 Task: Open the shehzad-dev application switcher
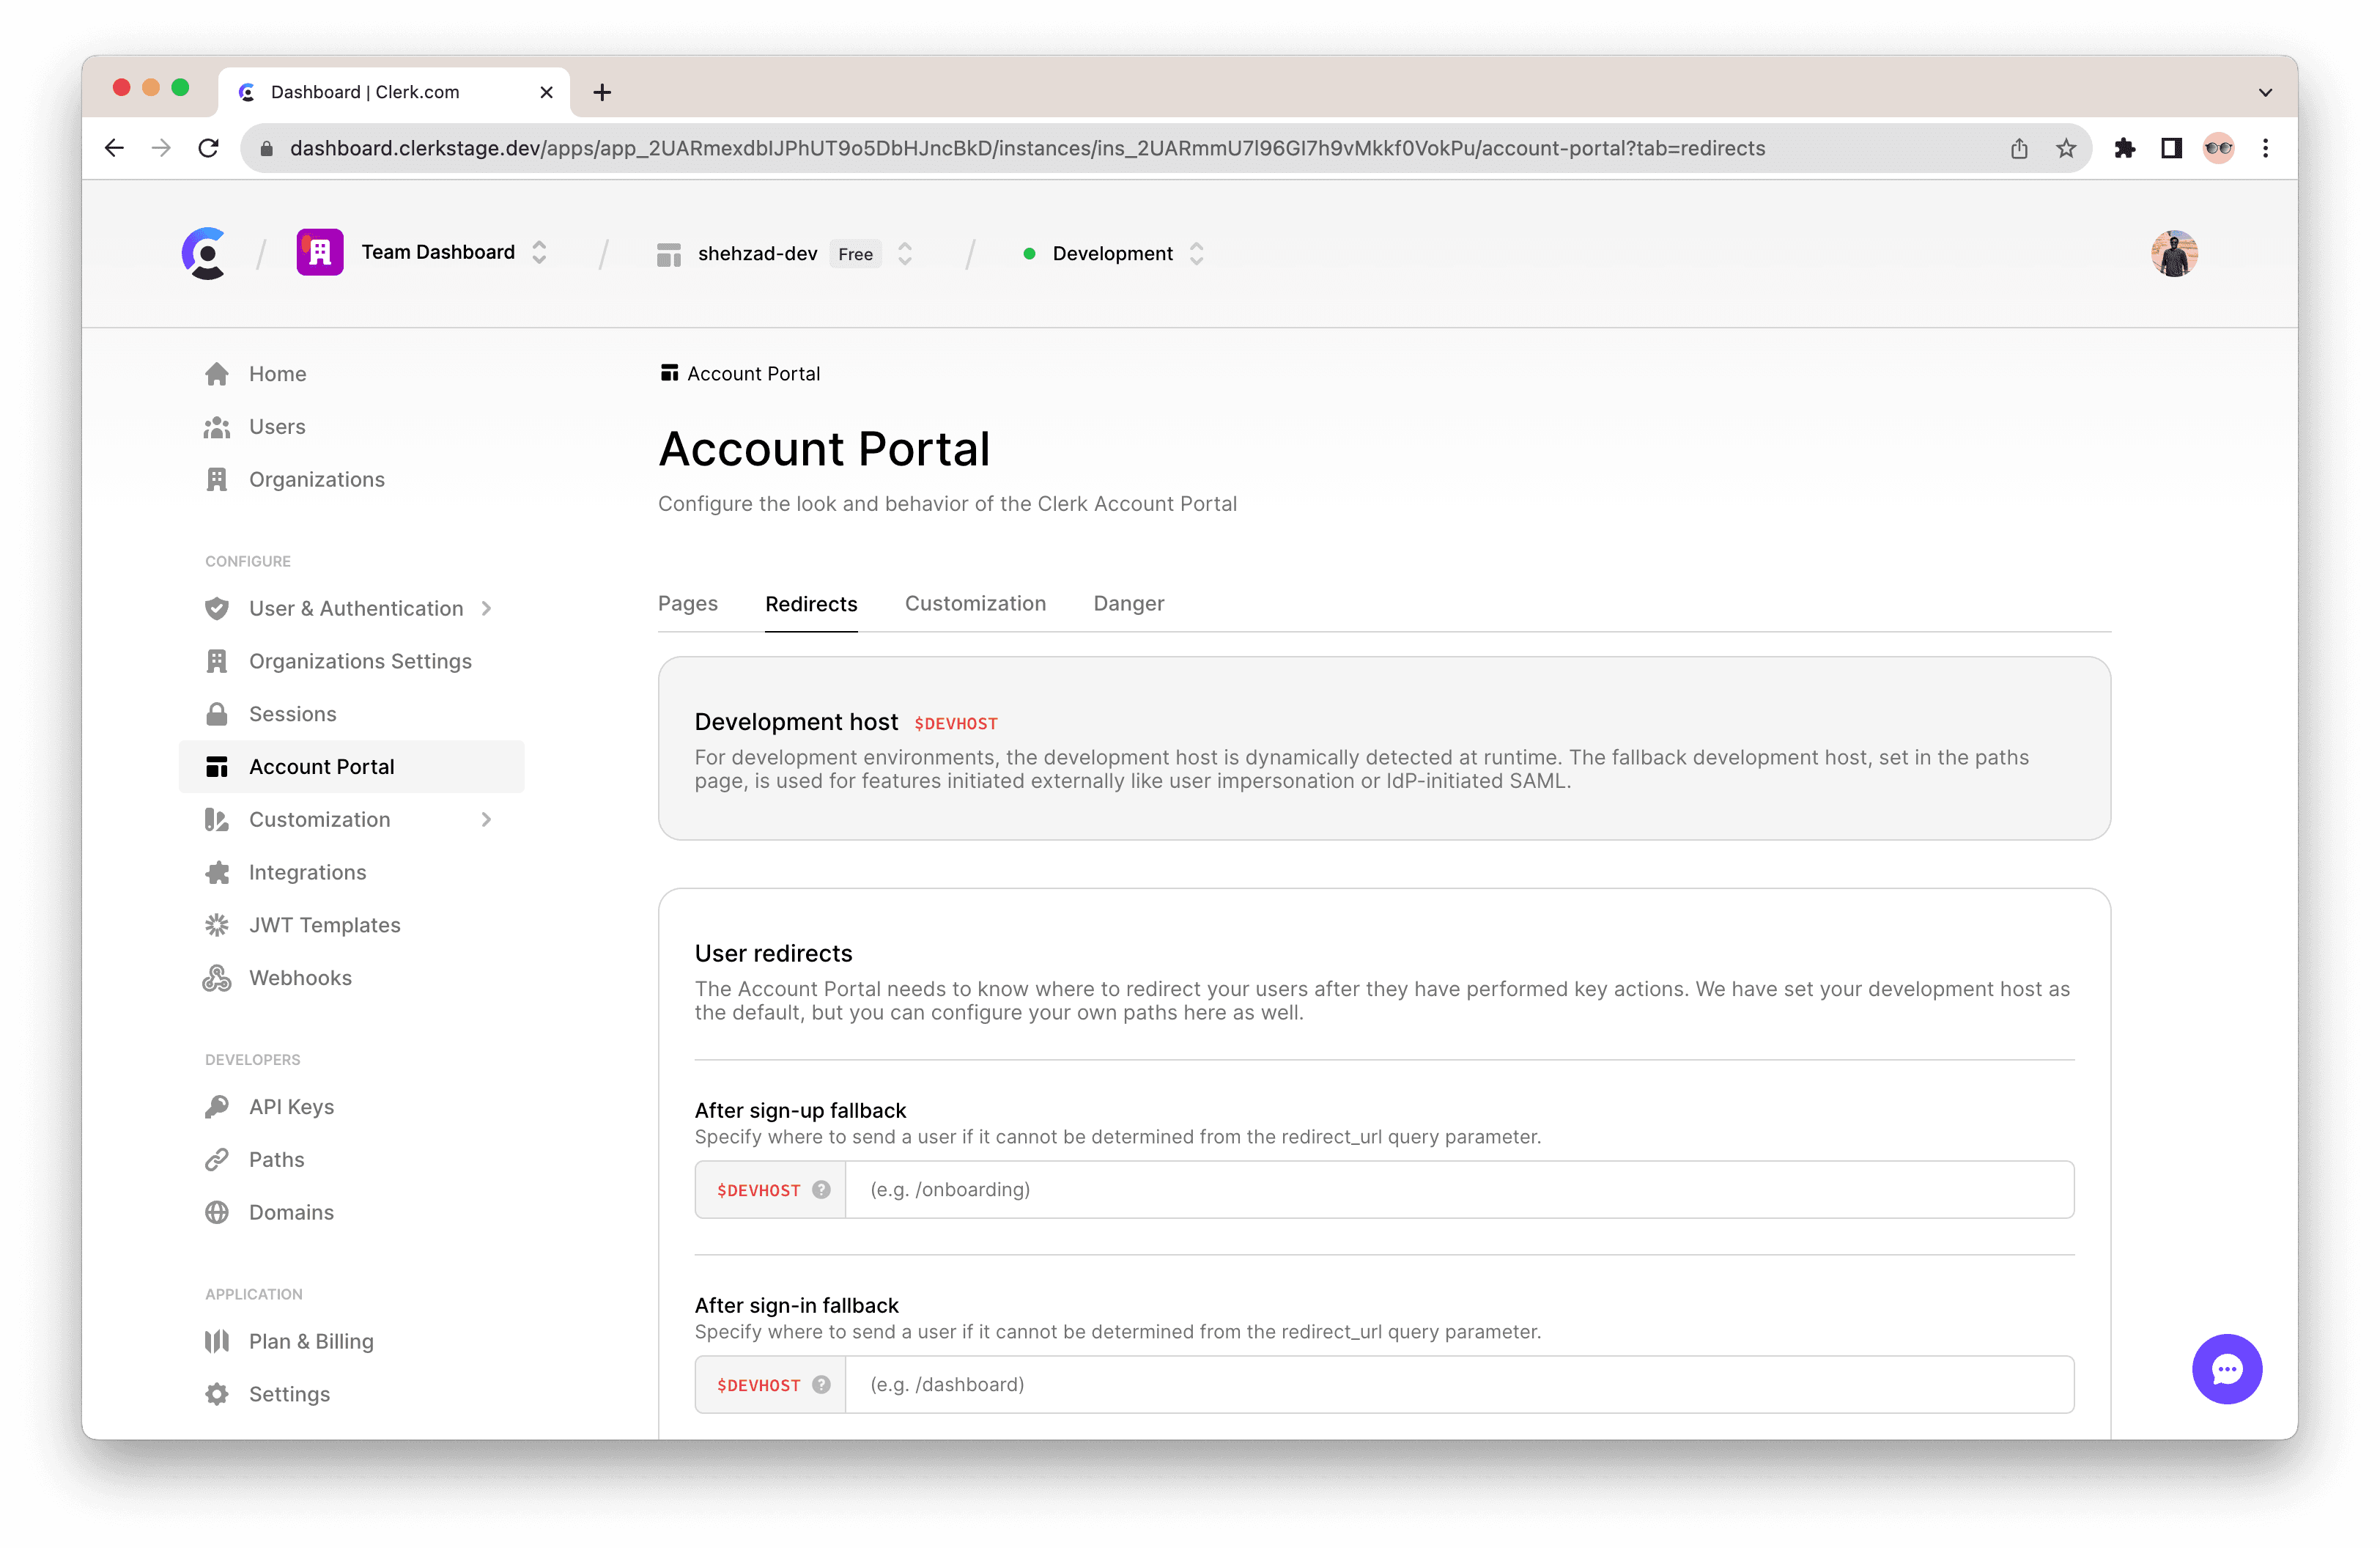point(904,253)
